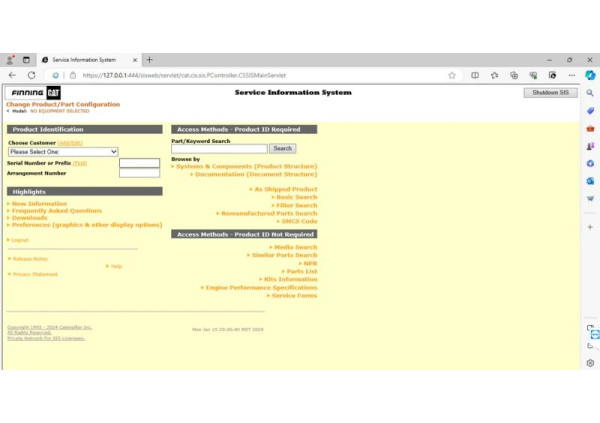Click the Shutdown SIS button
Image resolution: width=600 pixels, height=423 pixels.
click(550, 93)
